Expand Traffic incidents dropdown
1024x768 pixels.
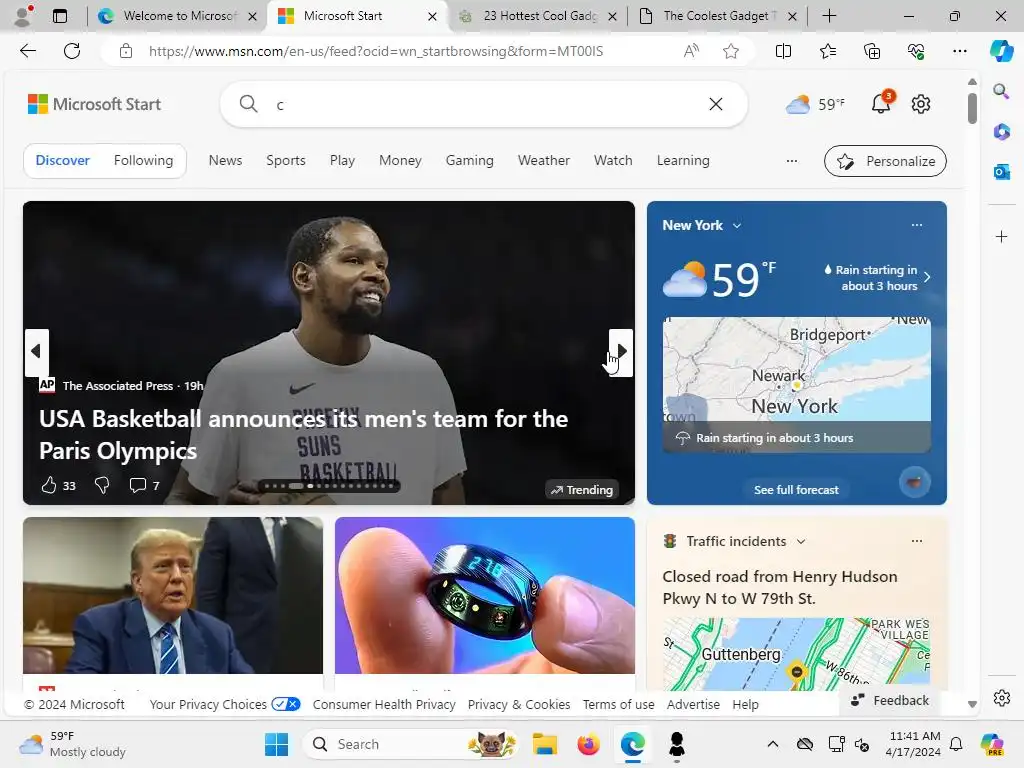pos(801,541)
